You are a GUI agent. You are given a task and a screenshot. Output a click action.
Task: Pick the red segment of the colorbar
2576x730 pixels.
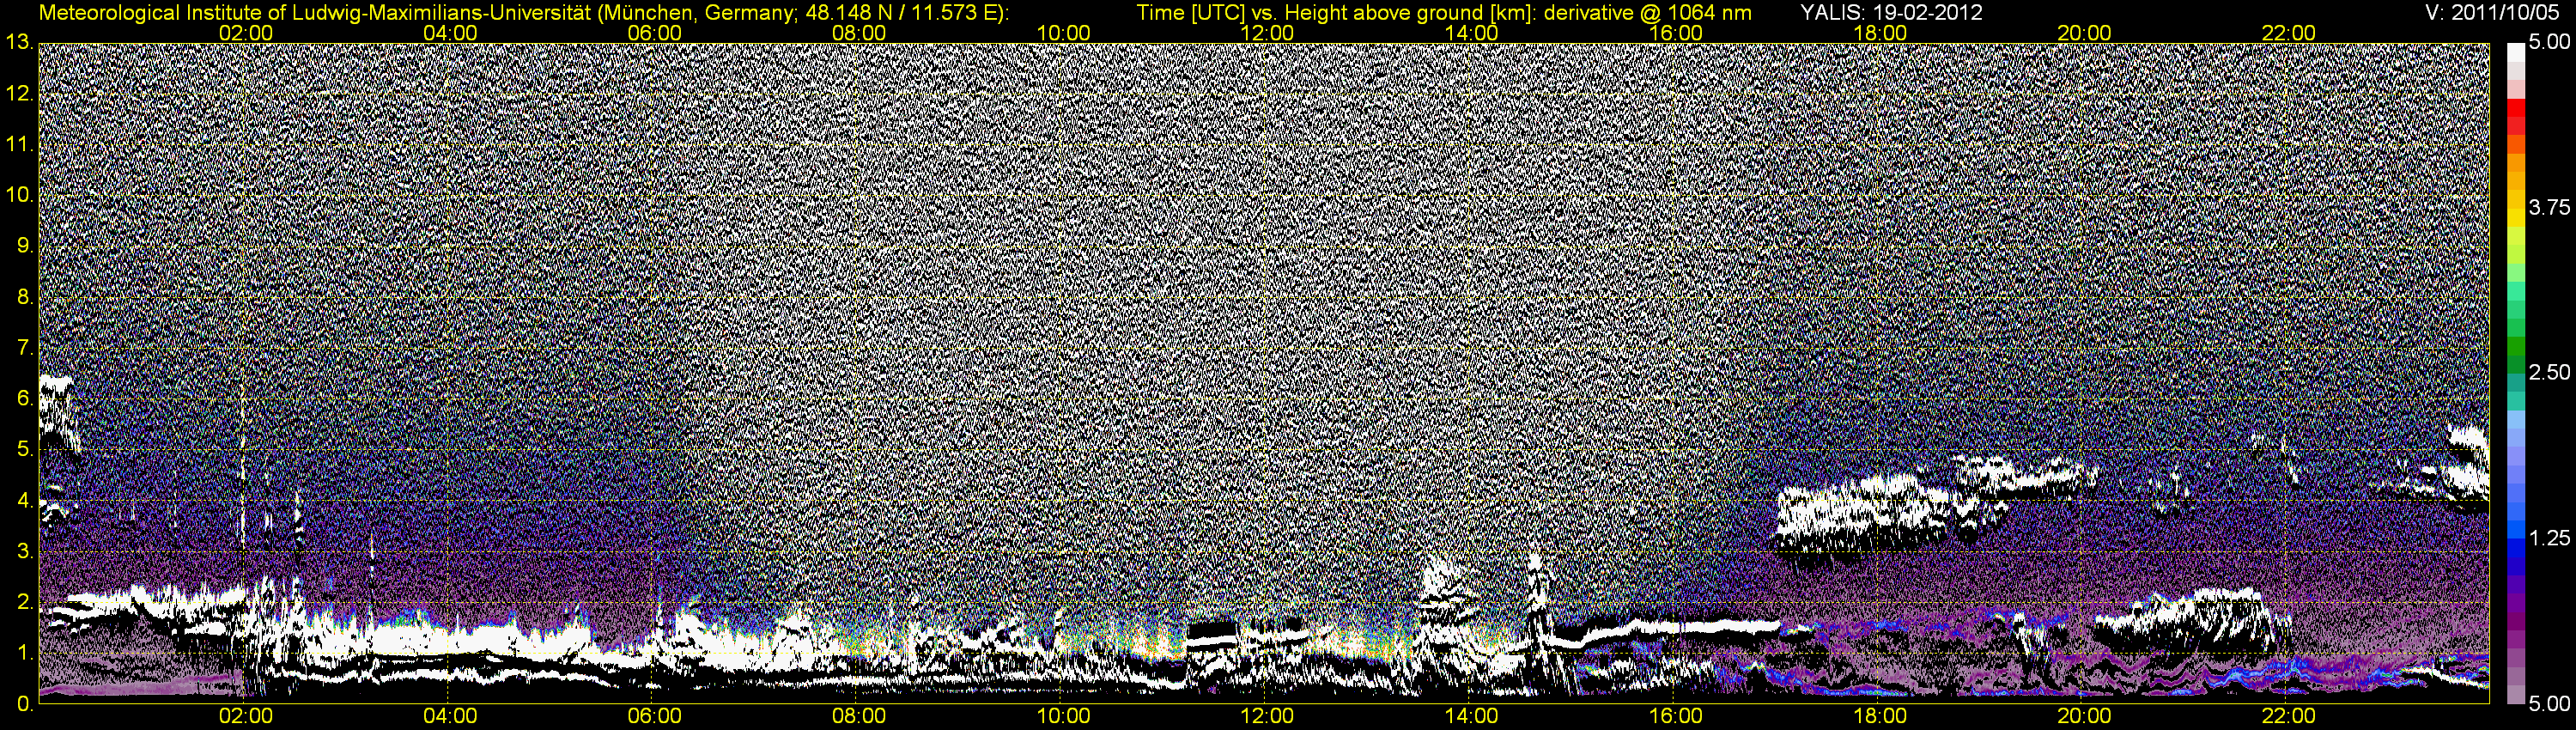pyautogui.click(x=2515, y=109)
